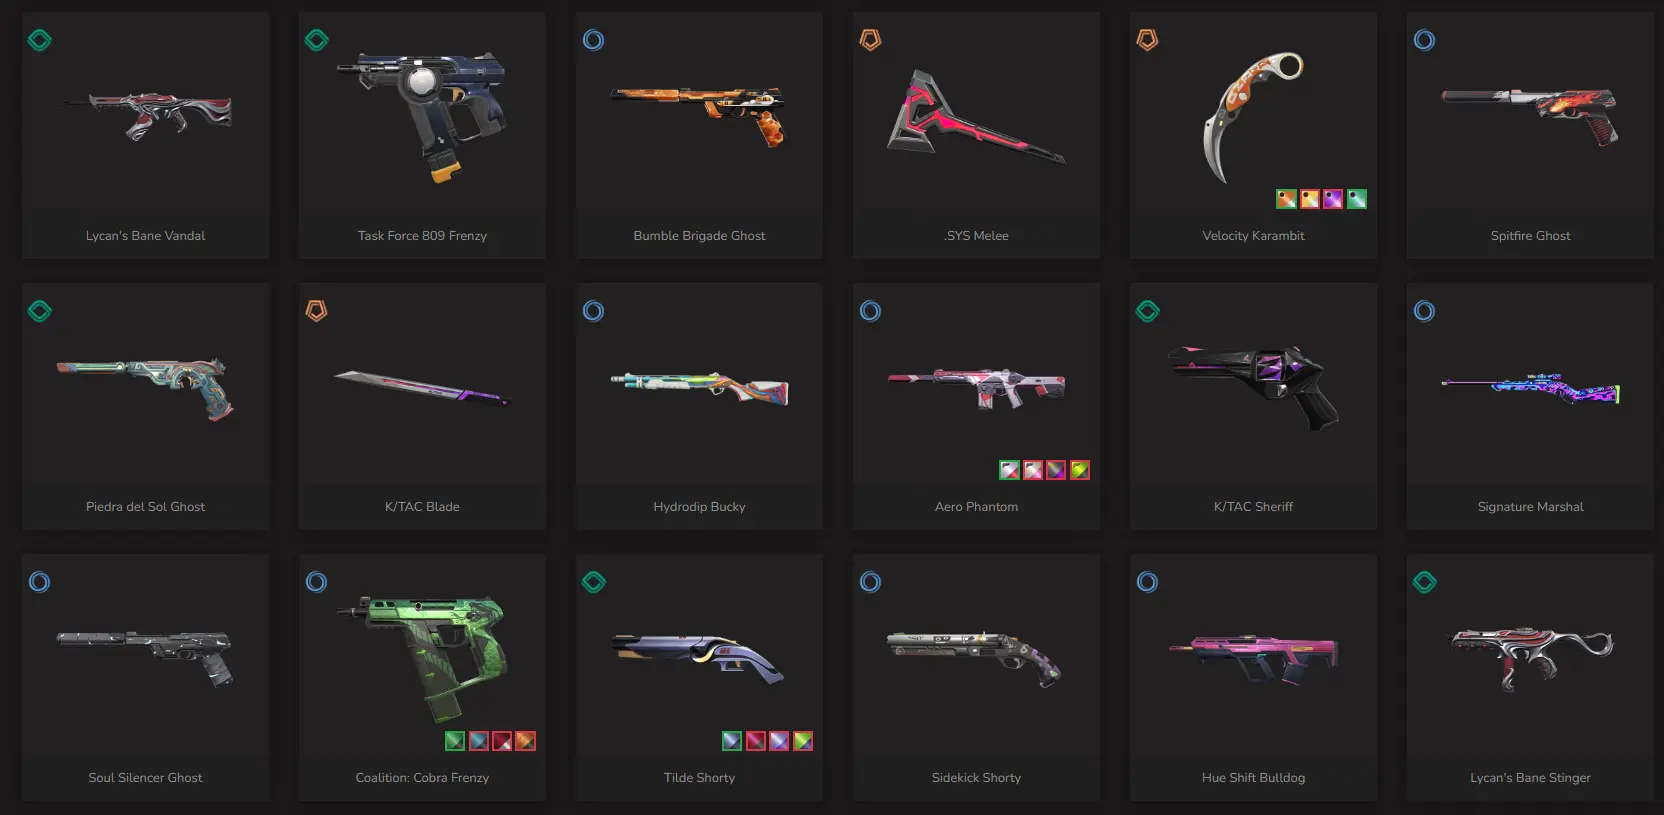Viewport: 1664px width, 815px height.
Task: Select the orange chroma swatch on Coalition: Cobra Frenzy
Action: 526,741
